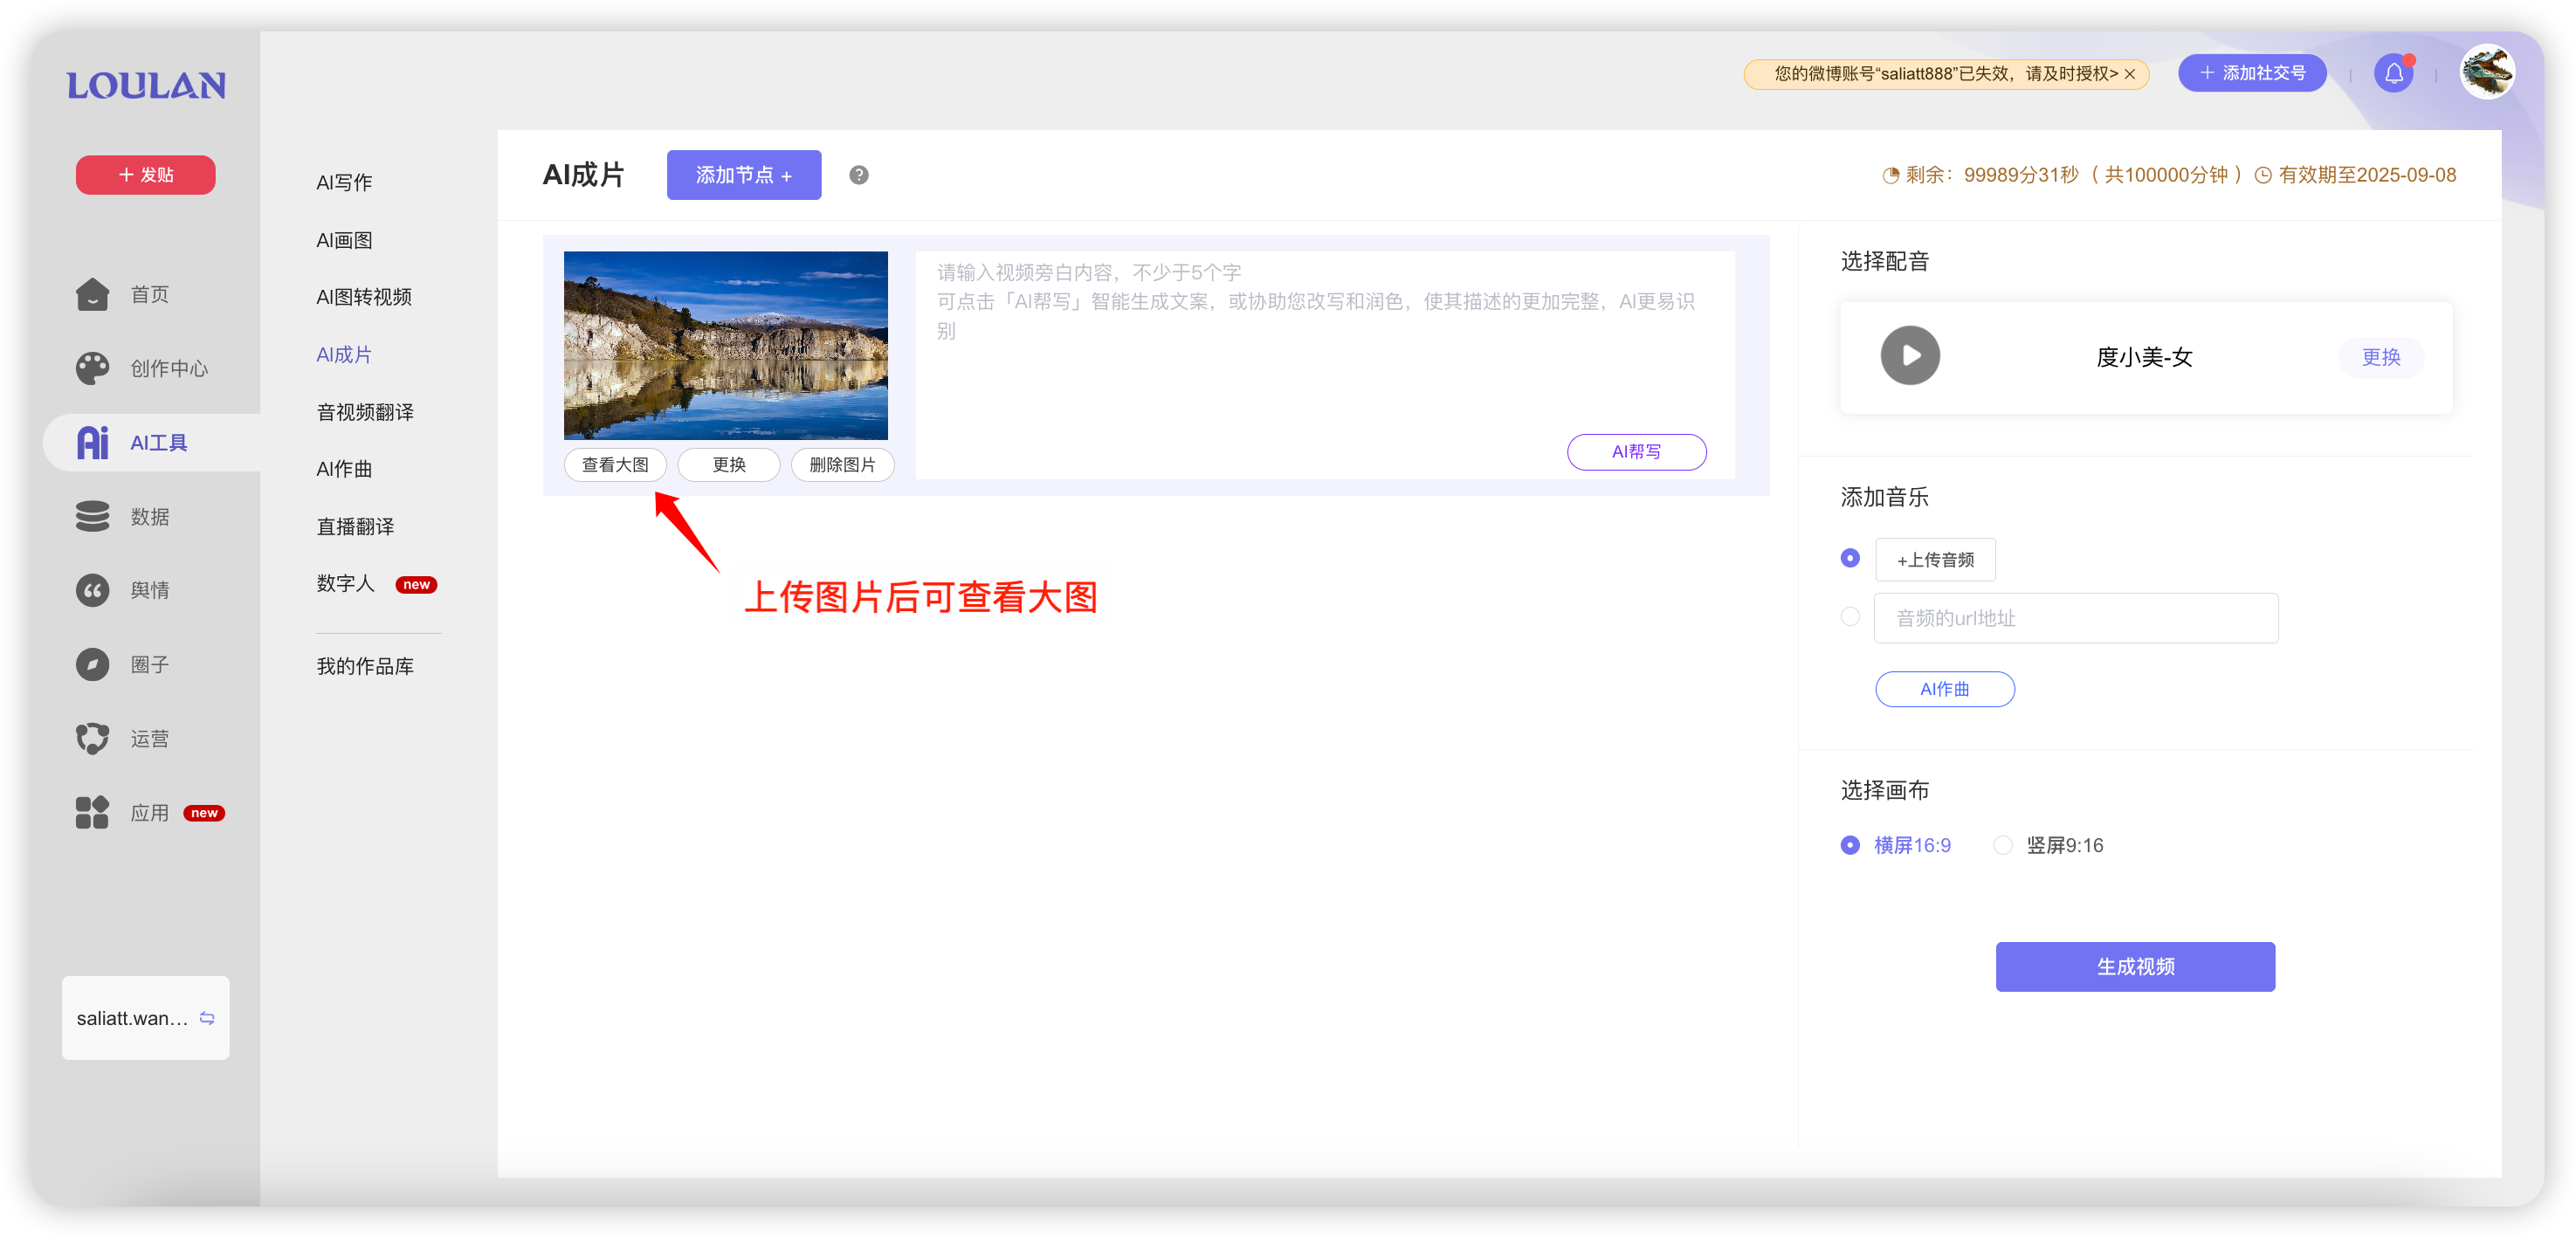Click the AI帮写 button
Screen dimensions: 2576x1238
1637,452
